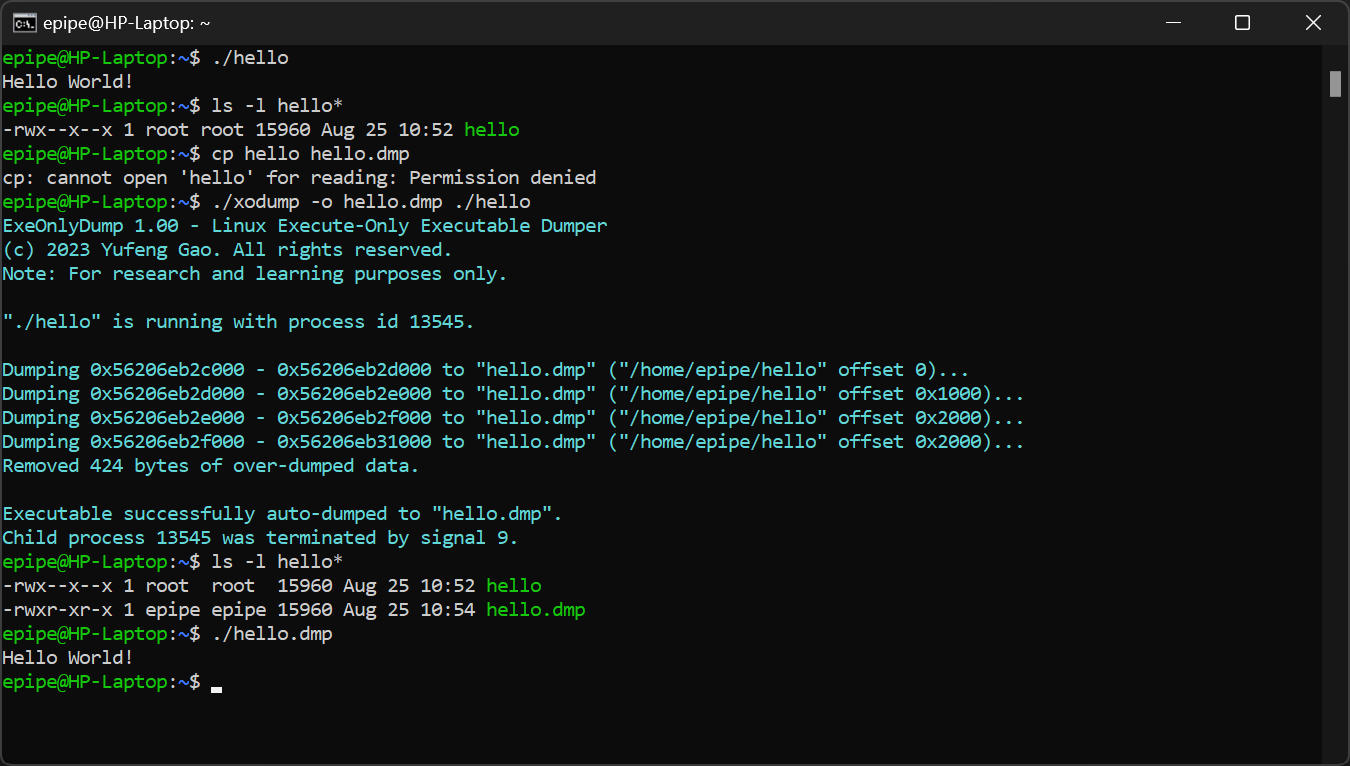Click the "Executable successfully auto-dumped" message

tap(282, 514)
